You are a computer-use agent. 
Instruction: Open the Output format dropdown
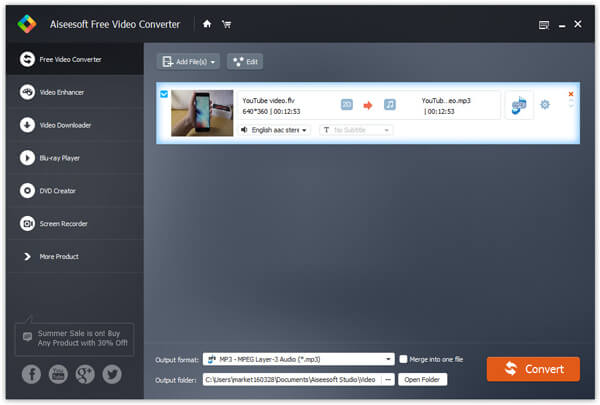389,359
